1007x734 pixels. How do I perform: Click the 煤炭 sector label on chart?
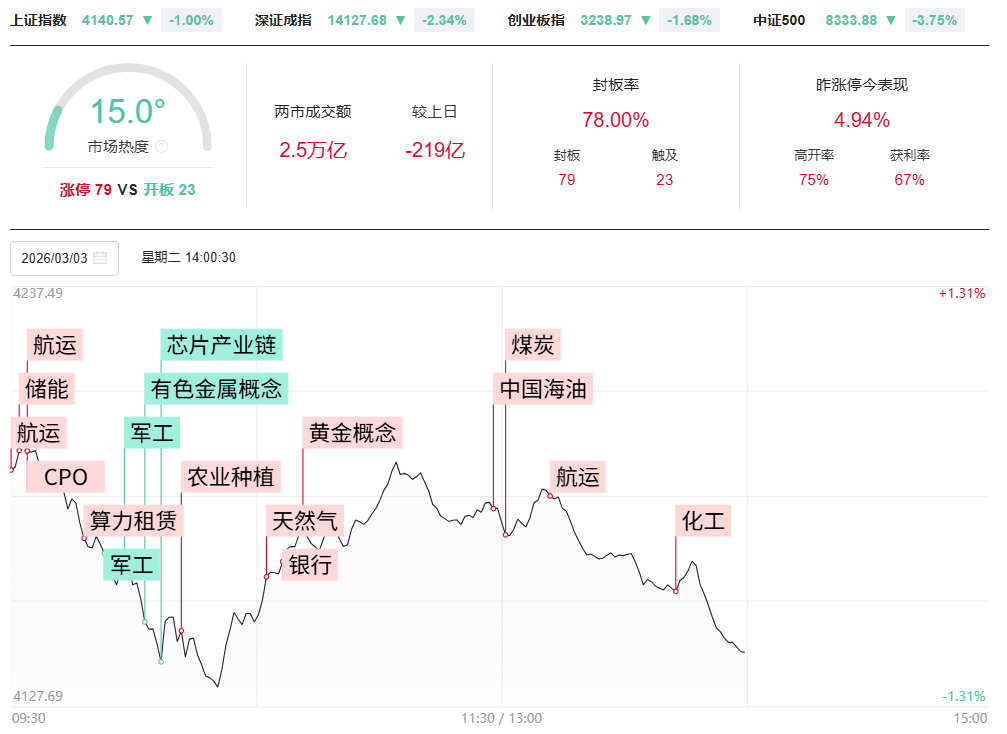(532, 345)
